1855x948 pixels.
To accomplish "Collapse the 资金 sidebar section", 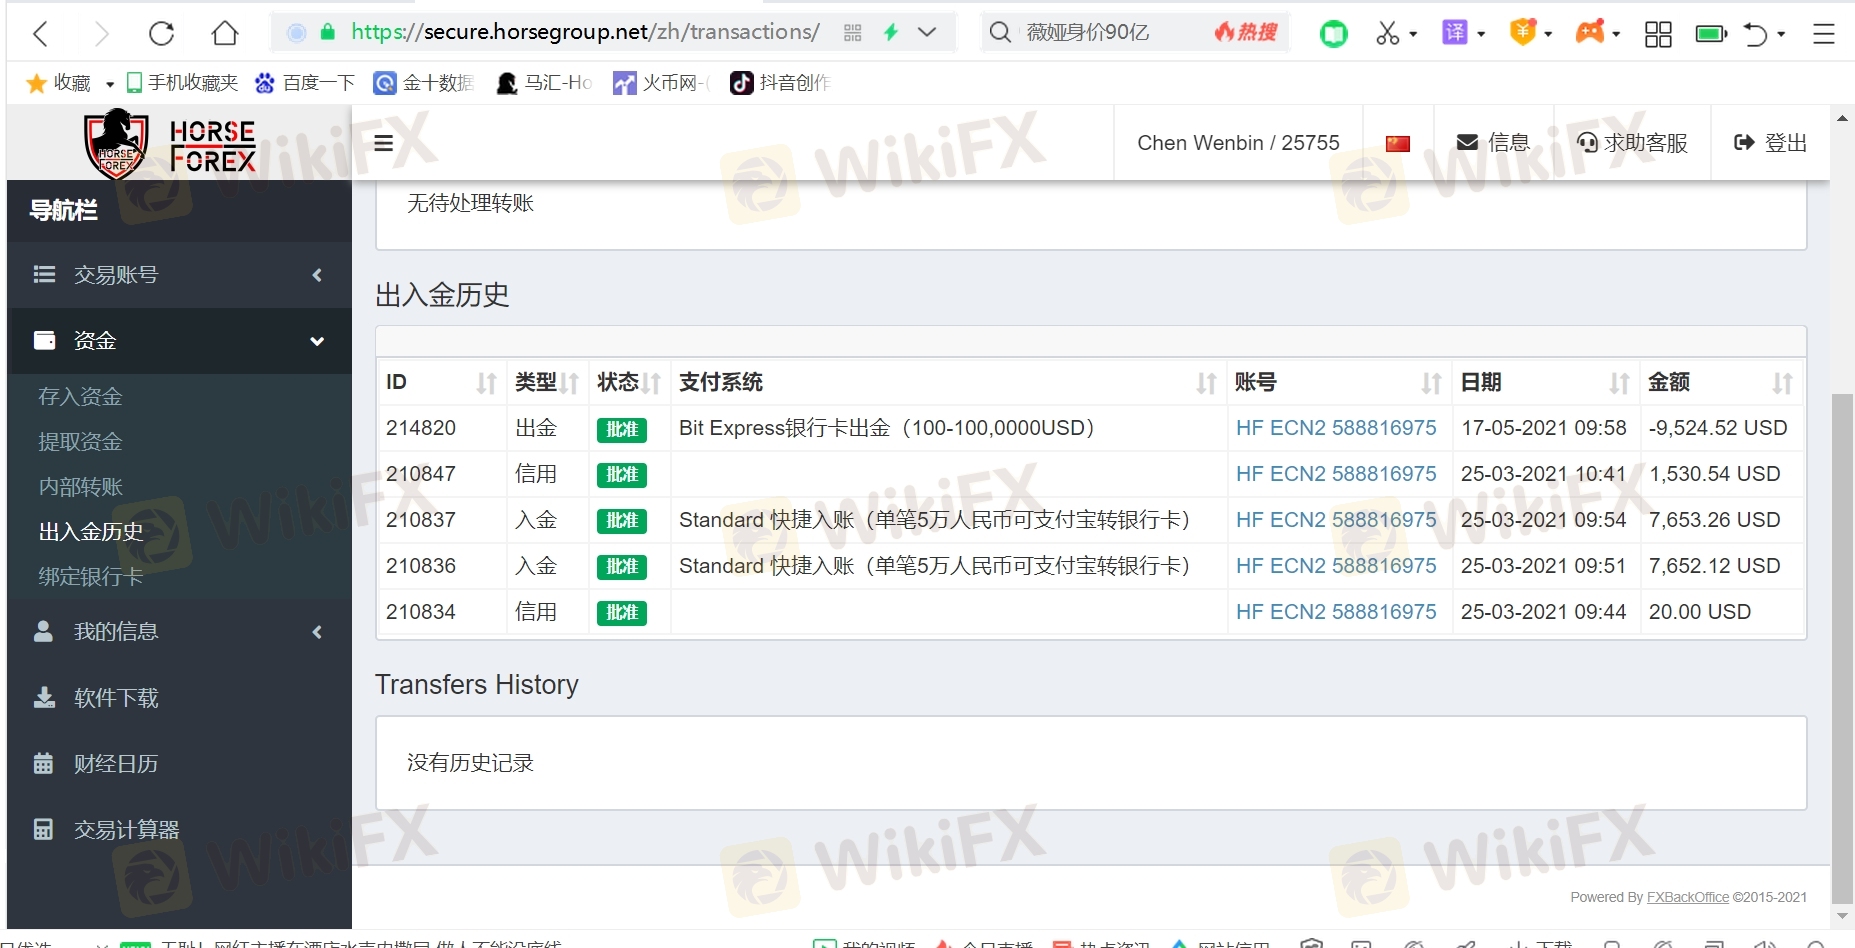I will coord(179,341).
